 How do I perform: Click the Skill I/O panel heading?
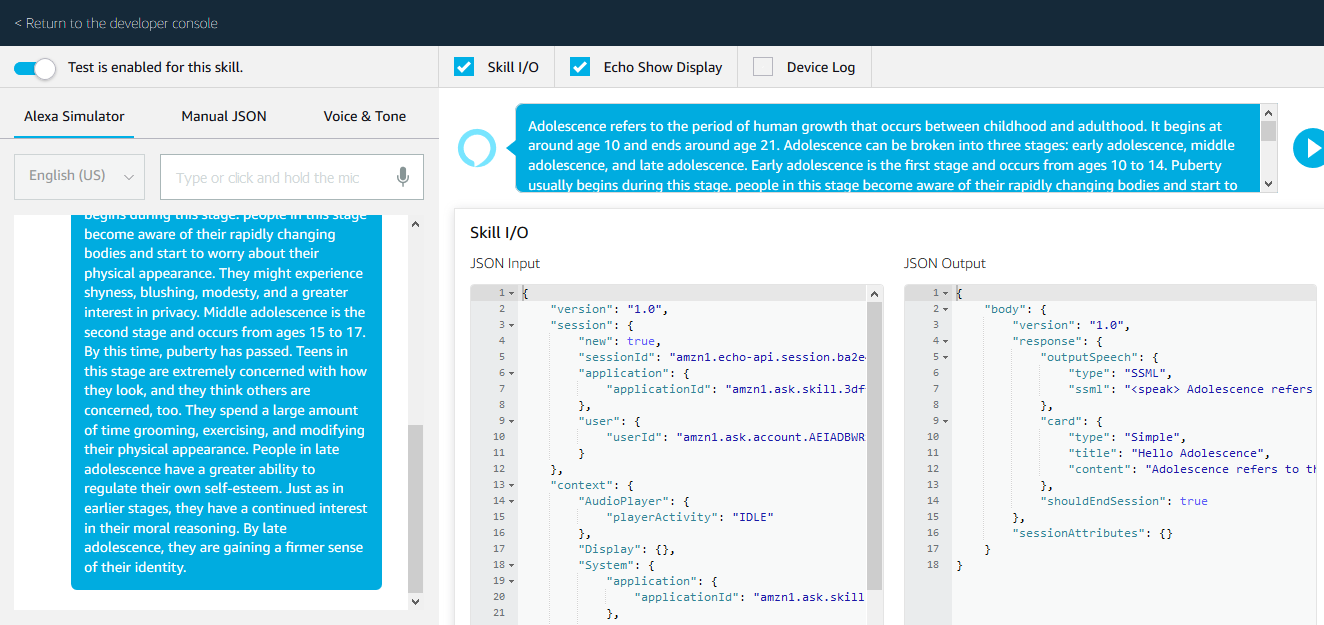[x=499, y=233]
